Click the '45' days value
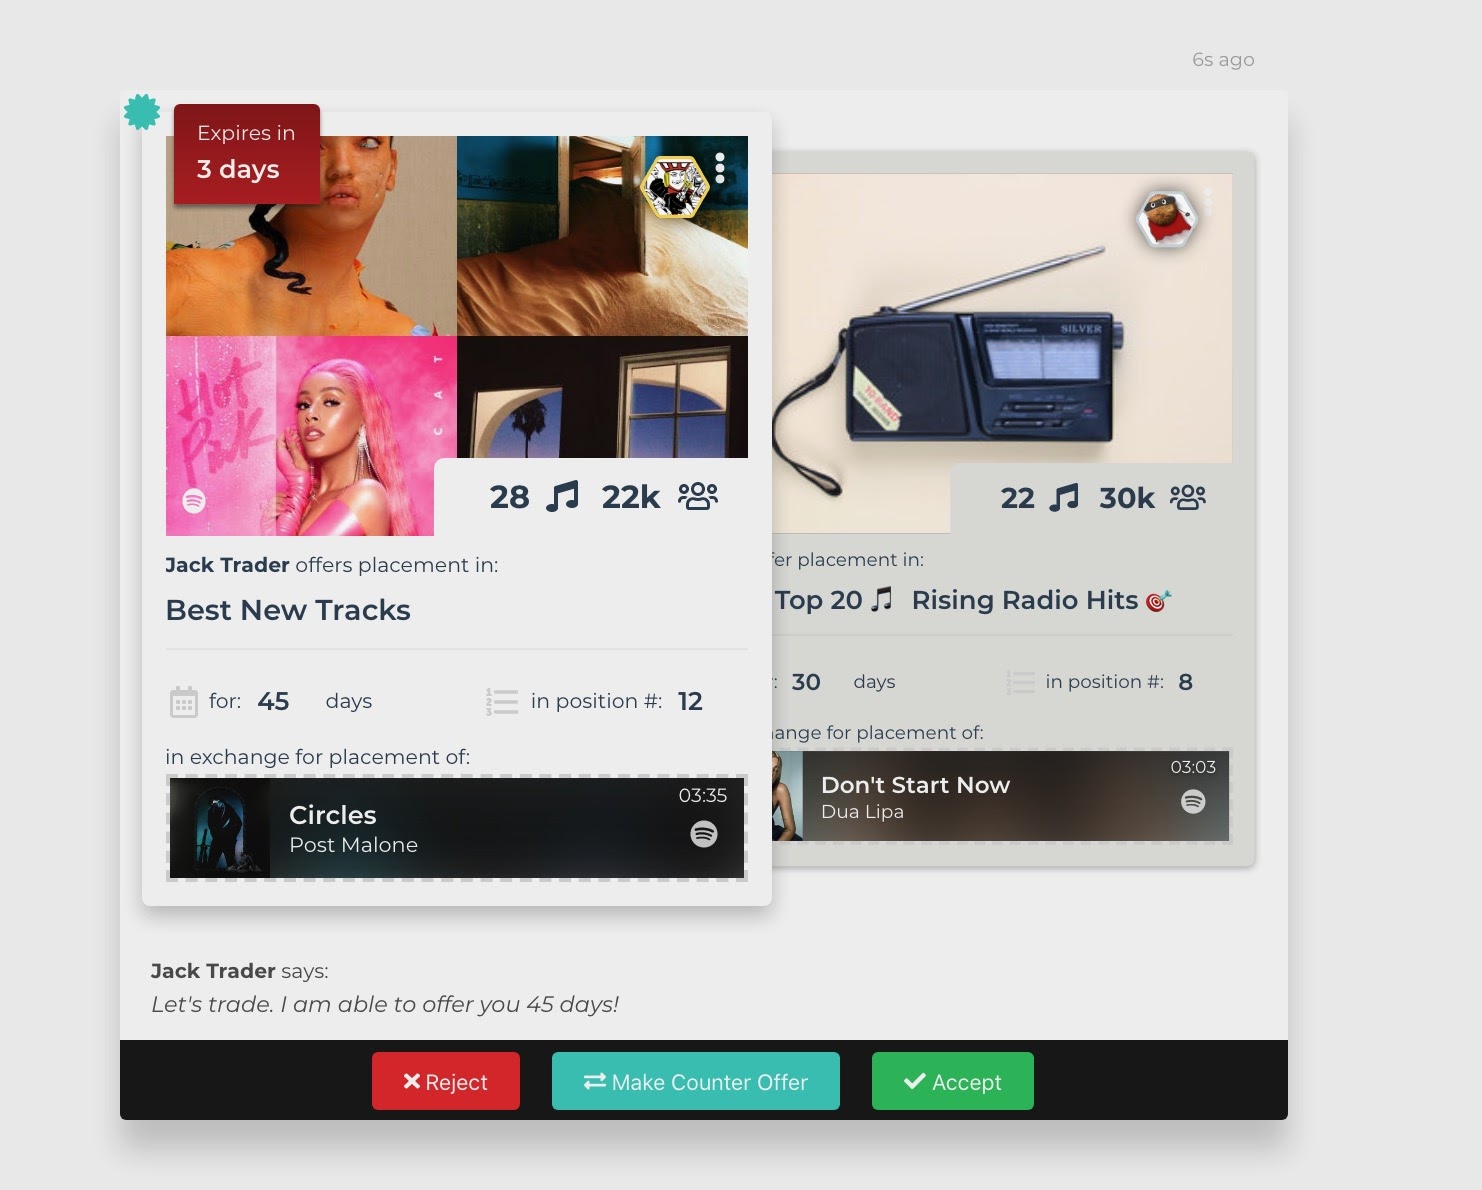The image size is (1482, 1190). (x=273, y=701)
